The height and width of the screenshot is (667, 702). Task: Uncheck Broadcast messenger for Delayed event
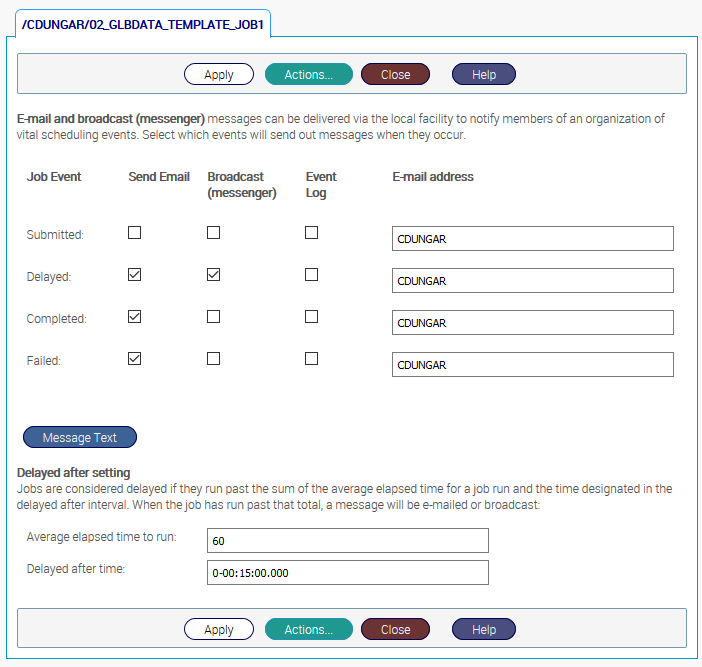tap(213, 275)
